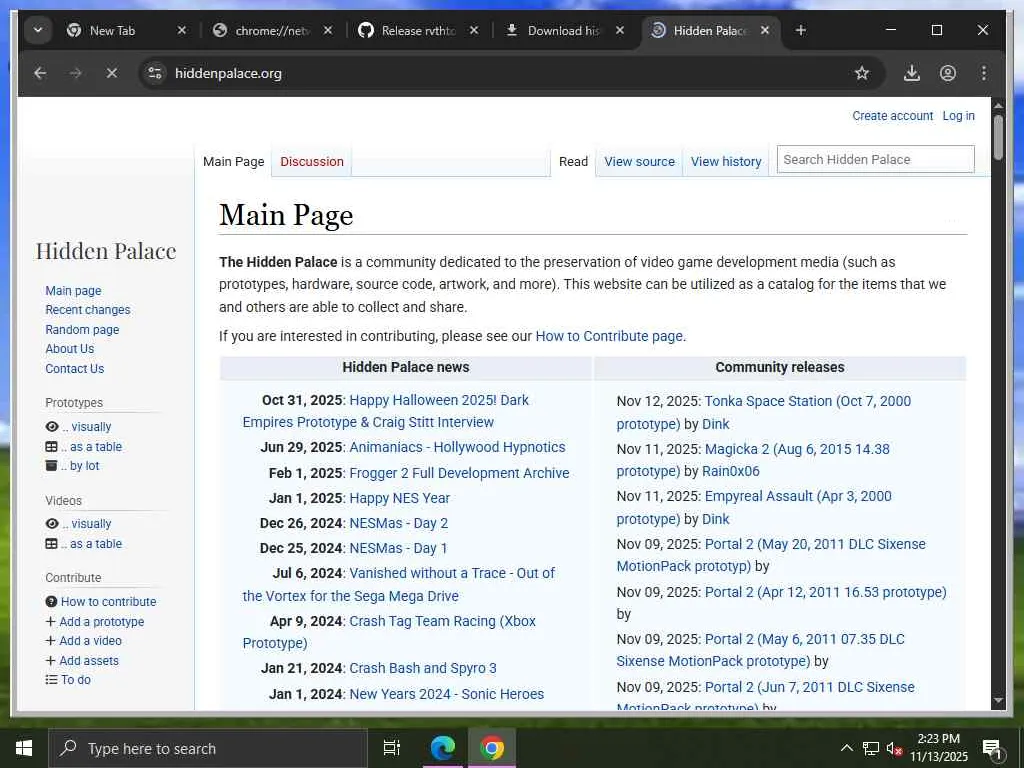Open user Rain0x06 link
Image resolution: width=1024 pixels, height=768 pixels.
coord(731,471)
